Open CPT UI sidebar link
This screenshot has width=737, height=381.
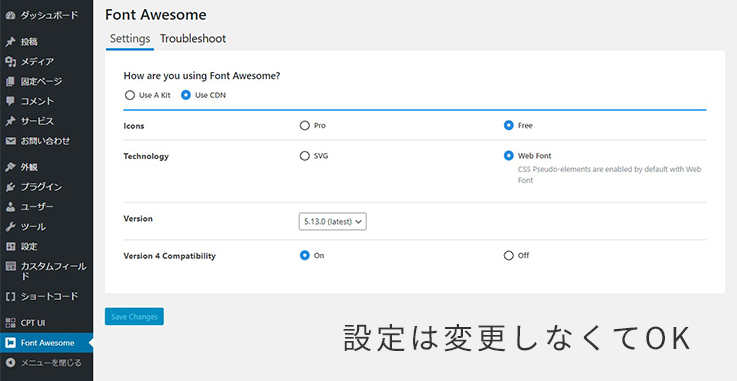33,323
